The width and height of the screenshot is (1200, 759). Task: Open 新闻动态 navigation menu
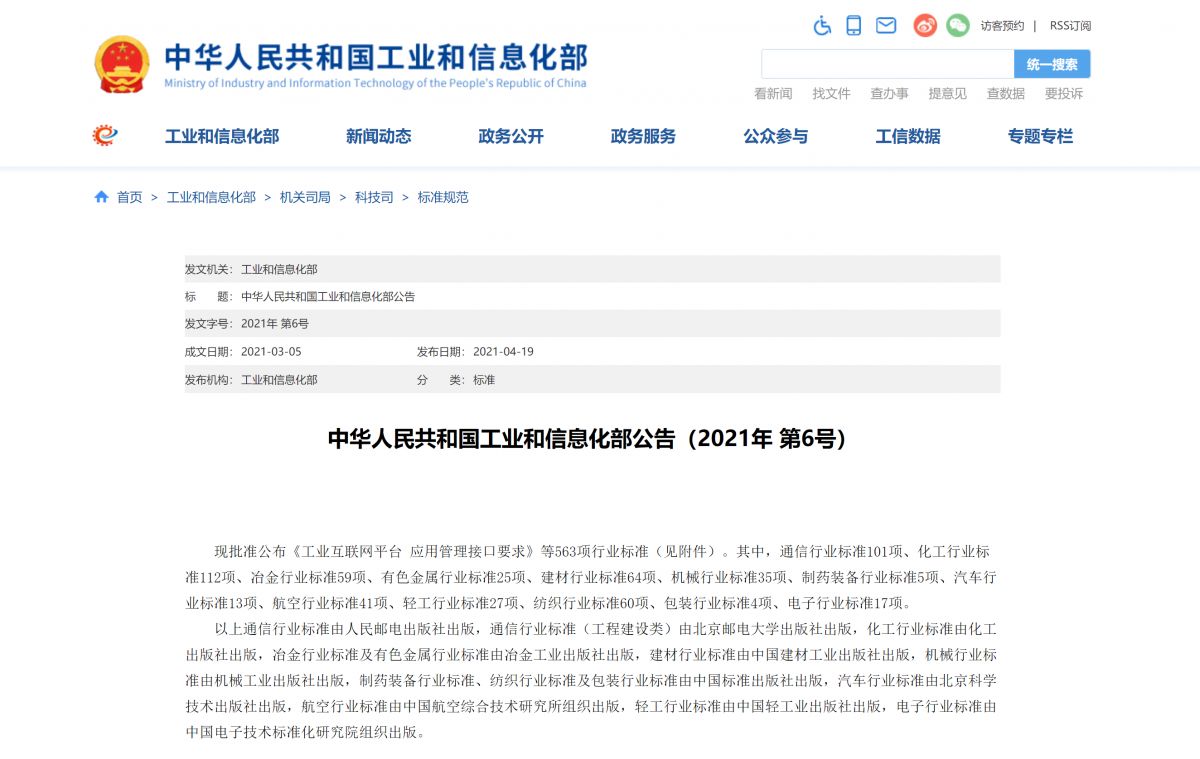[x=379, y=137]
